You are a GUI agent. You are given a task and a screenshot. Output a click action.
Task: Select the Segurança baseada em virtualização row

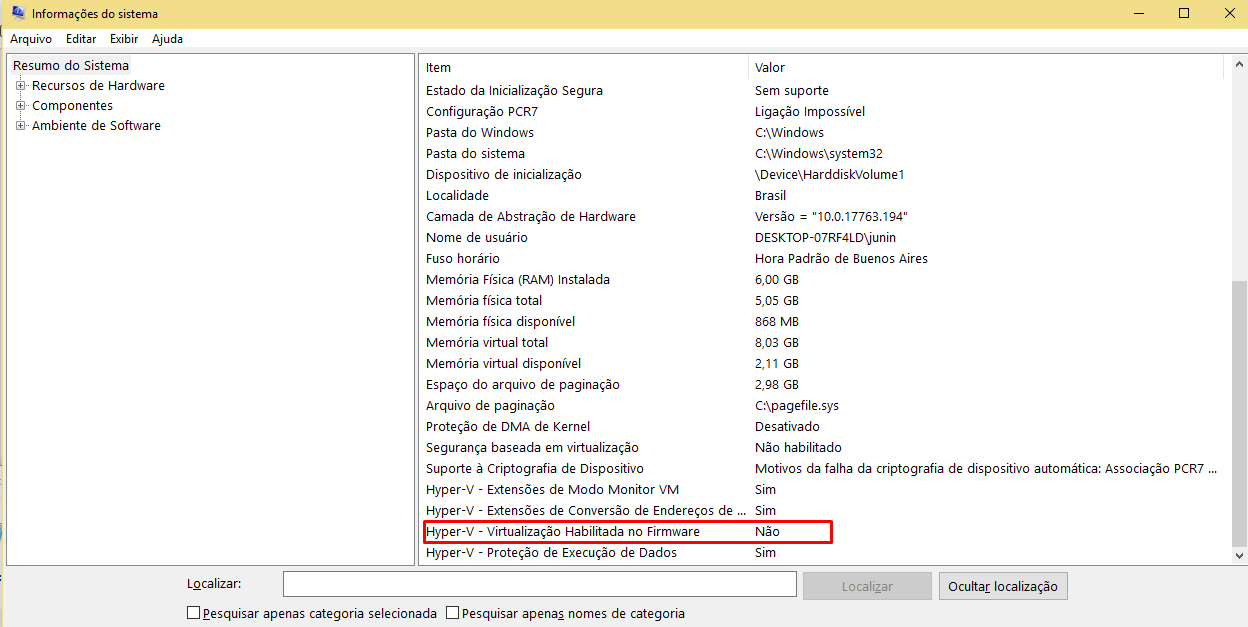(x=821, y=448)
